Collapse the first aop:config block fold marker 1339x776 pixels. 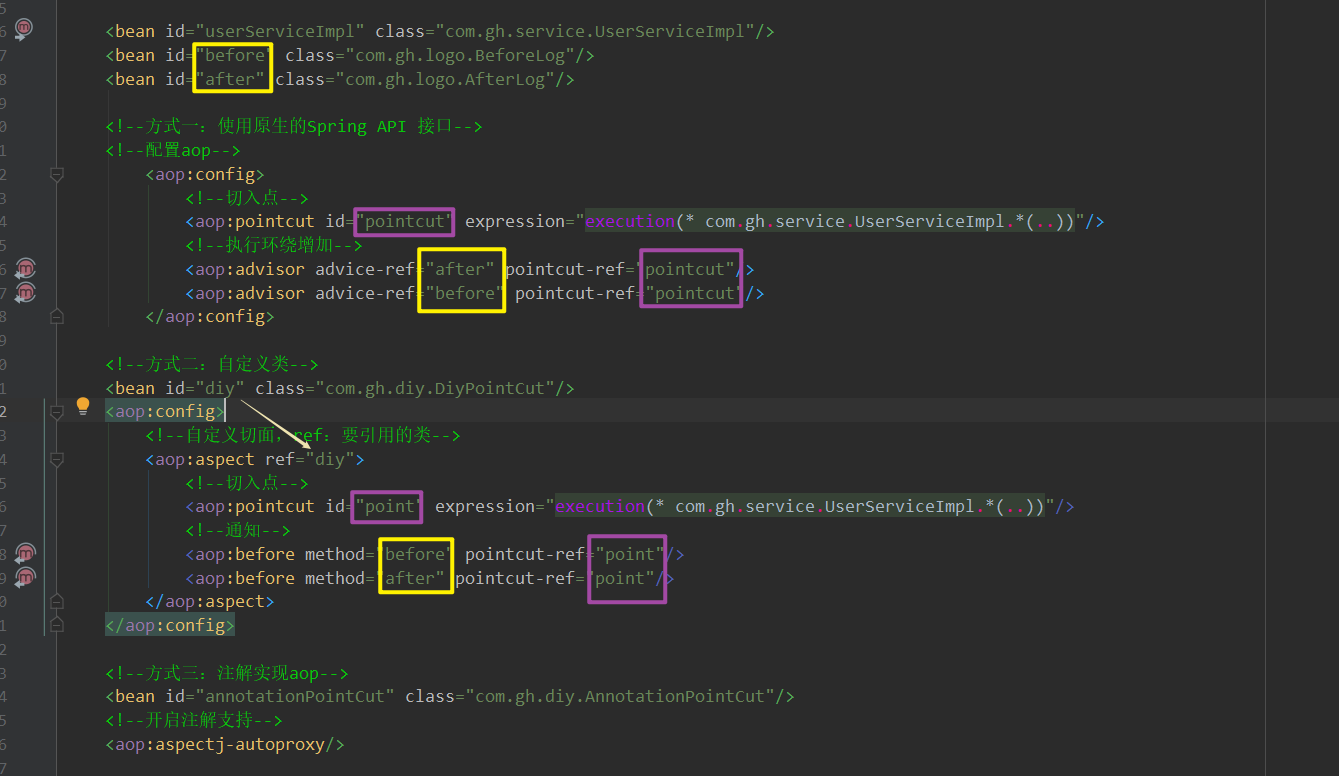click(x=57, y=174)
